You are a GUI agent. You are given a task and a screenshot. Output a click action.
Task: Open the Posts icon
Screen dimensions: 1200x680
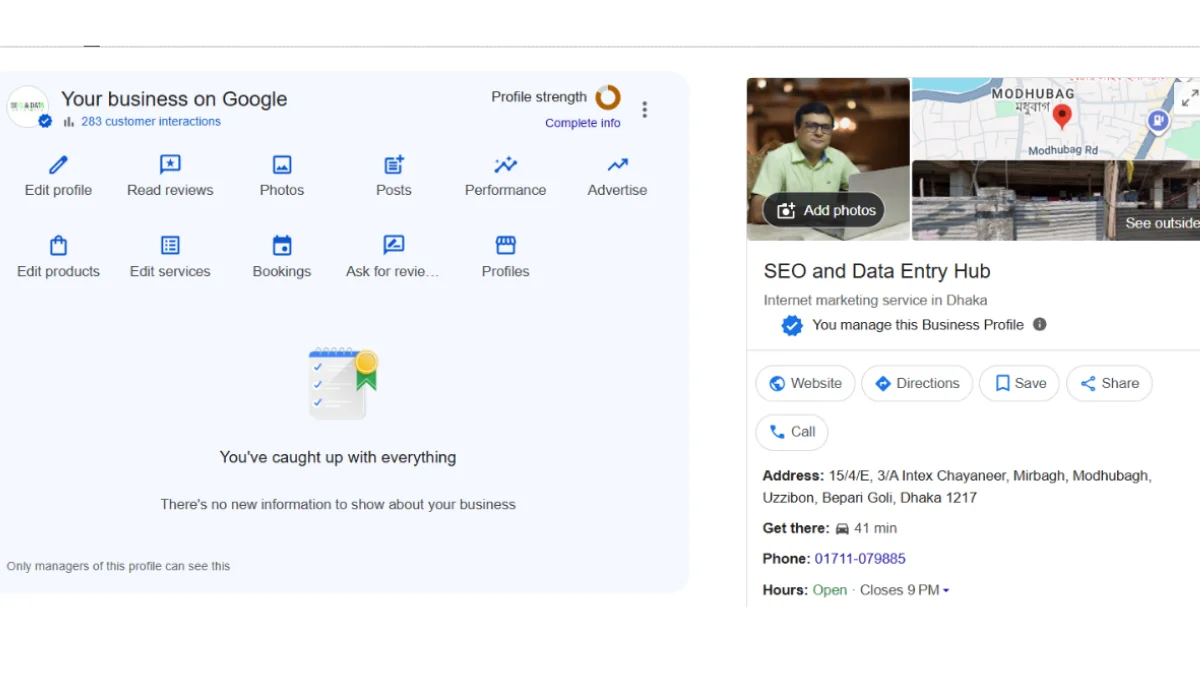coord(394,165)
